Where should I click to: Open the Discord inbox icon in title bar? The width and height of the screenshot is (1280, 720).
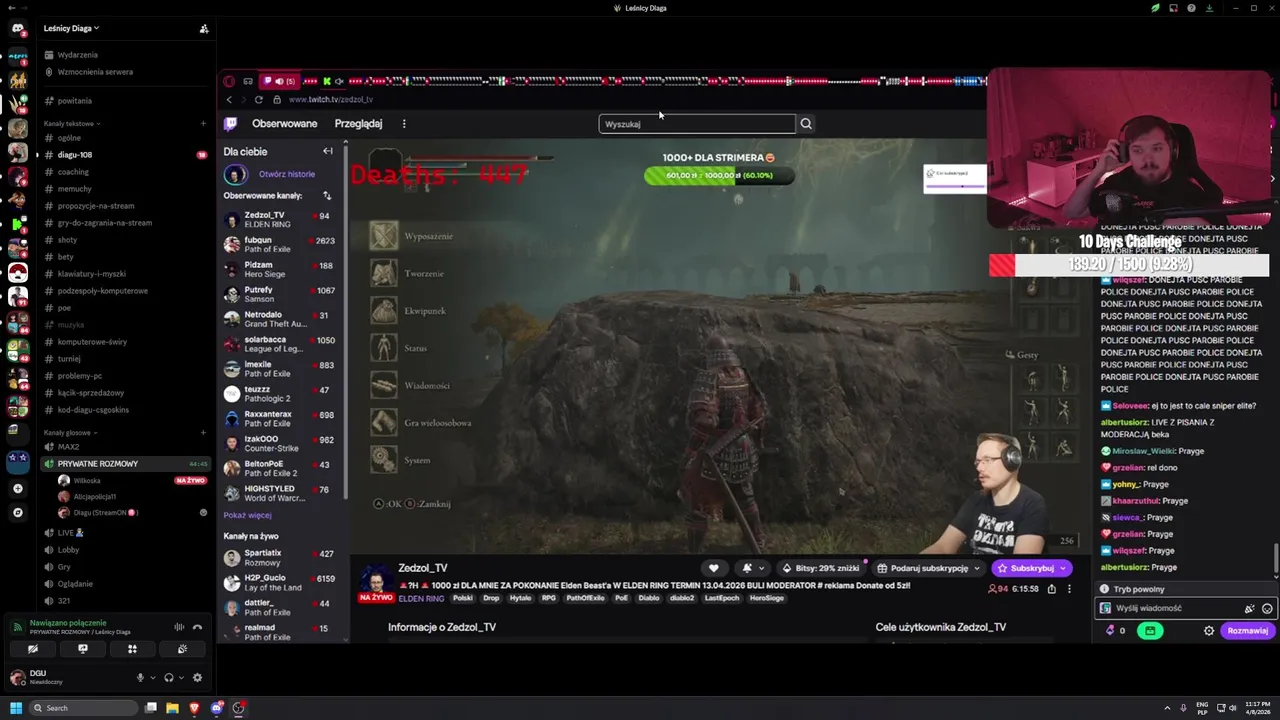pos(1173,8)
